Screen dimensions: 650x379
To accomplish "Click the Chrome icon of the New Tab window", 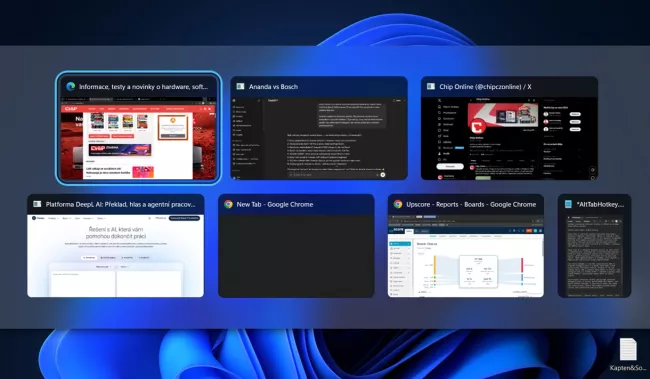I will pos(228,204).
